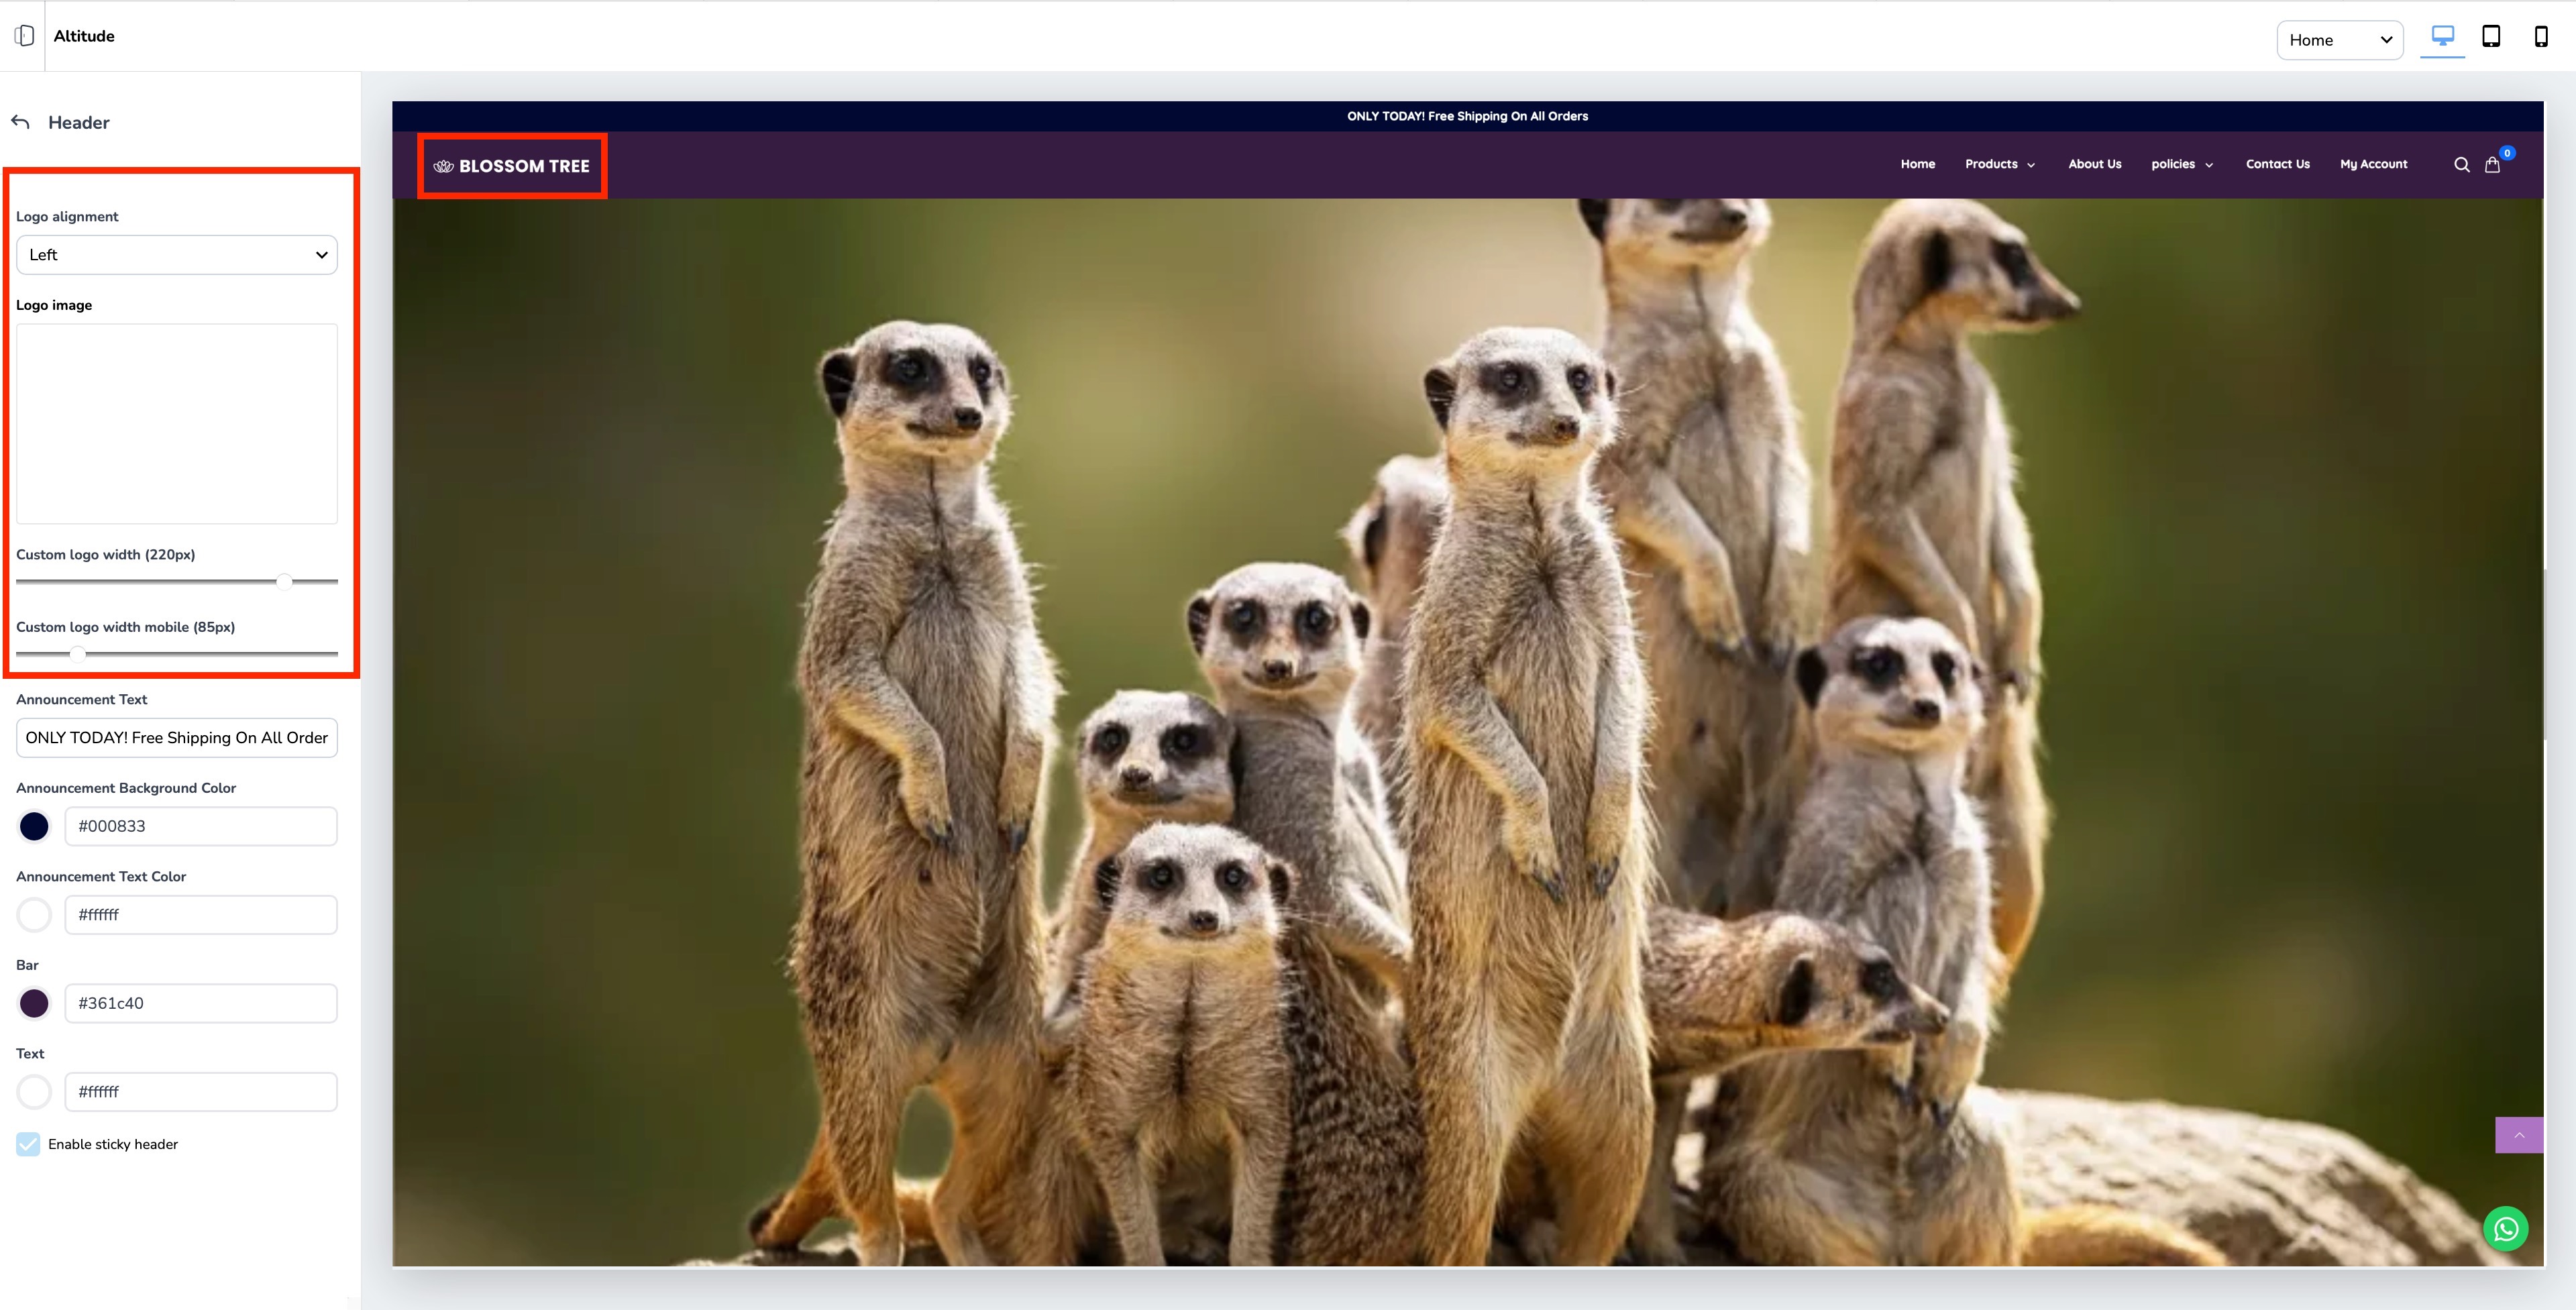Open the search icon in store header

click(2461, 165)
